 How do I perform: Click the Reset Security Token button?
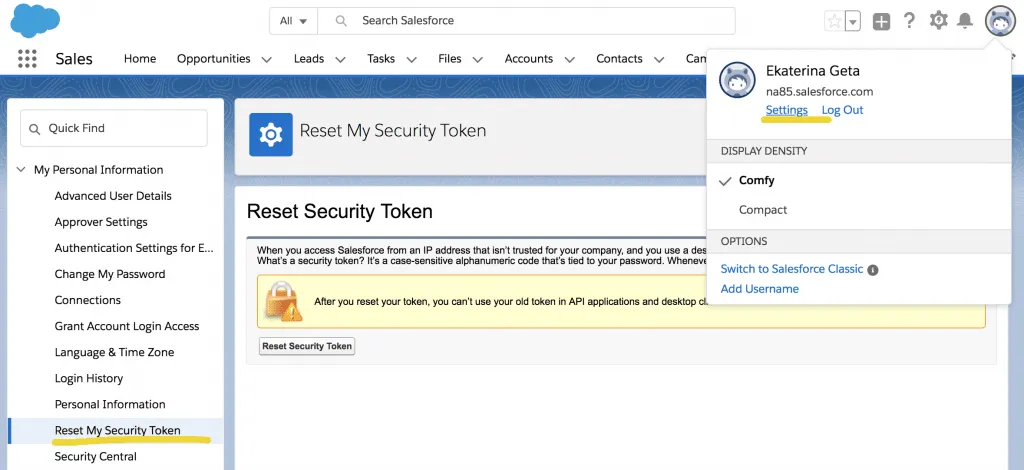307,346
